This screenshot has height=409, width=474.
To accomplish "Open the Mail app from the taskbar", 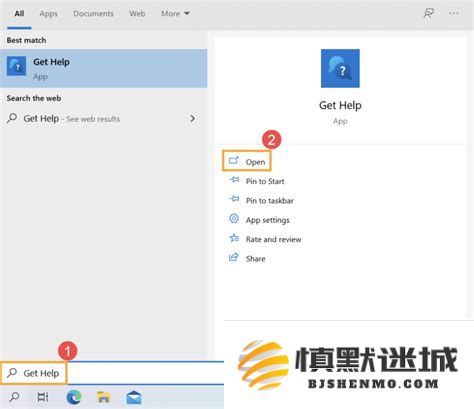I will tap(134, 397).
